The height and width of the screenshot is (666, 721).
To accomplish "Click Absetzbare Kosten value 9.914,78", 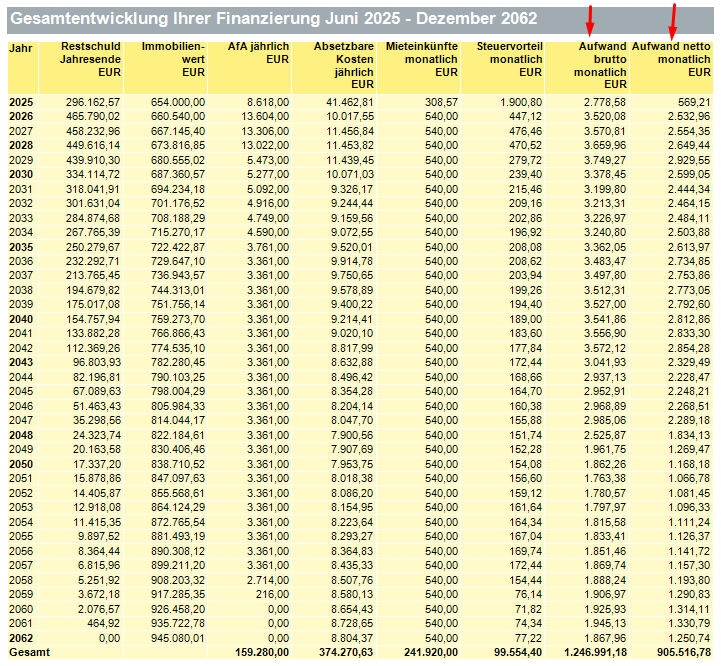I will tap(353, 261).
